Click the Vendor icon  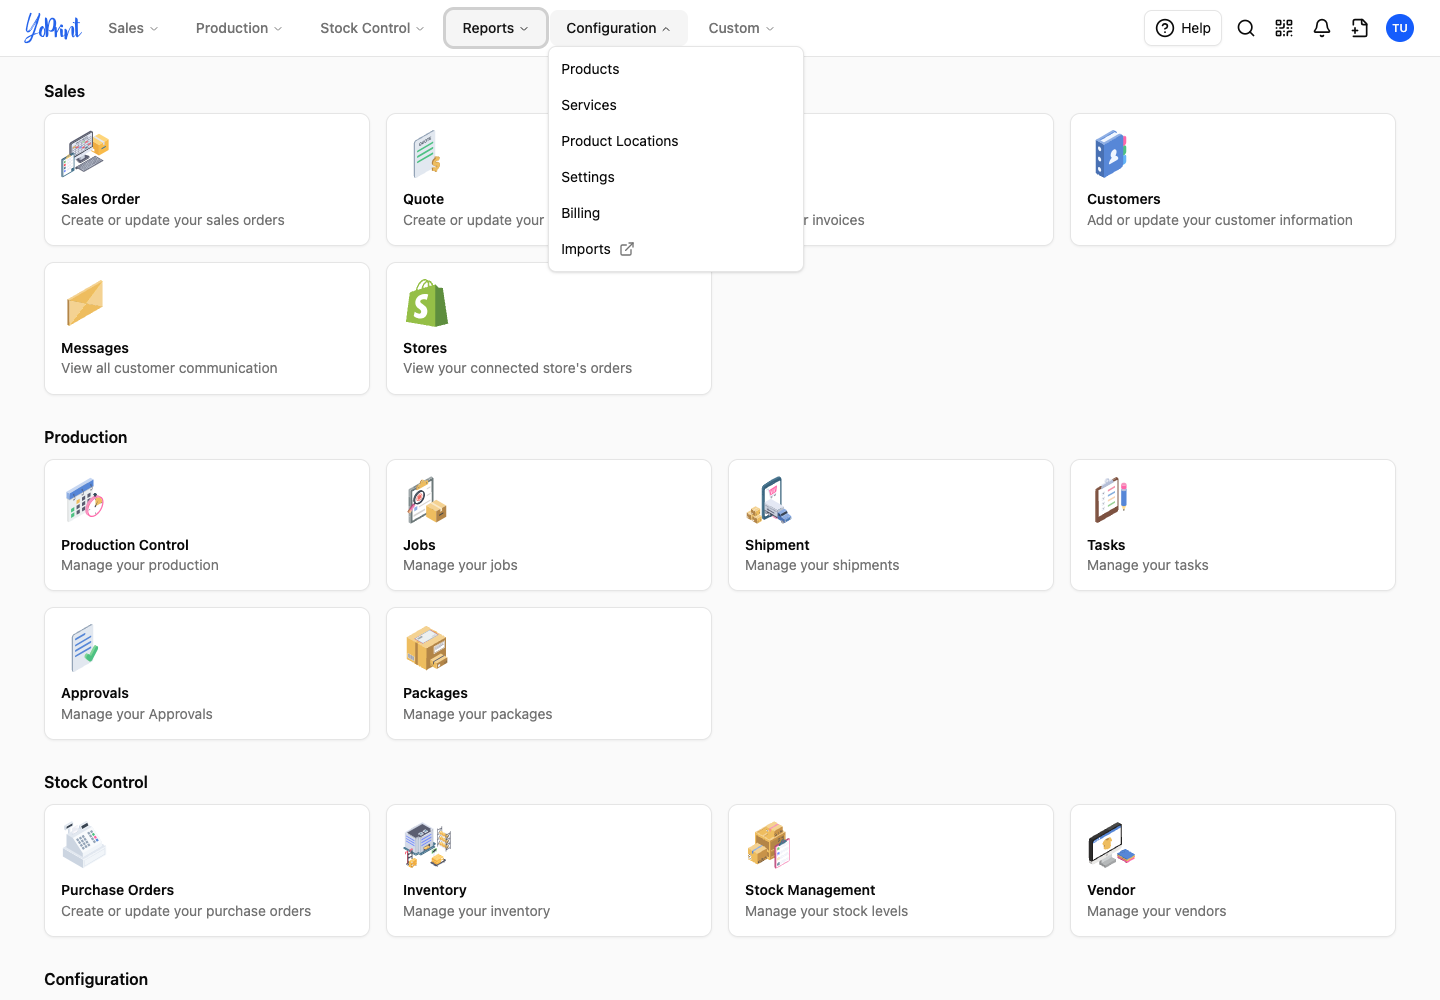coord(1111,845)
